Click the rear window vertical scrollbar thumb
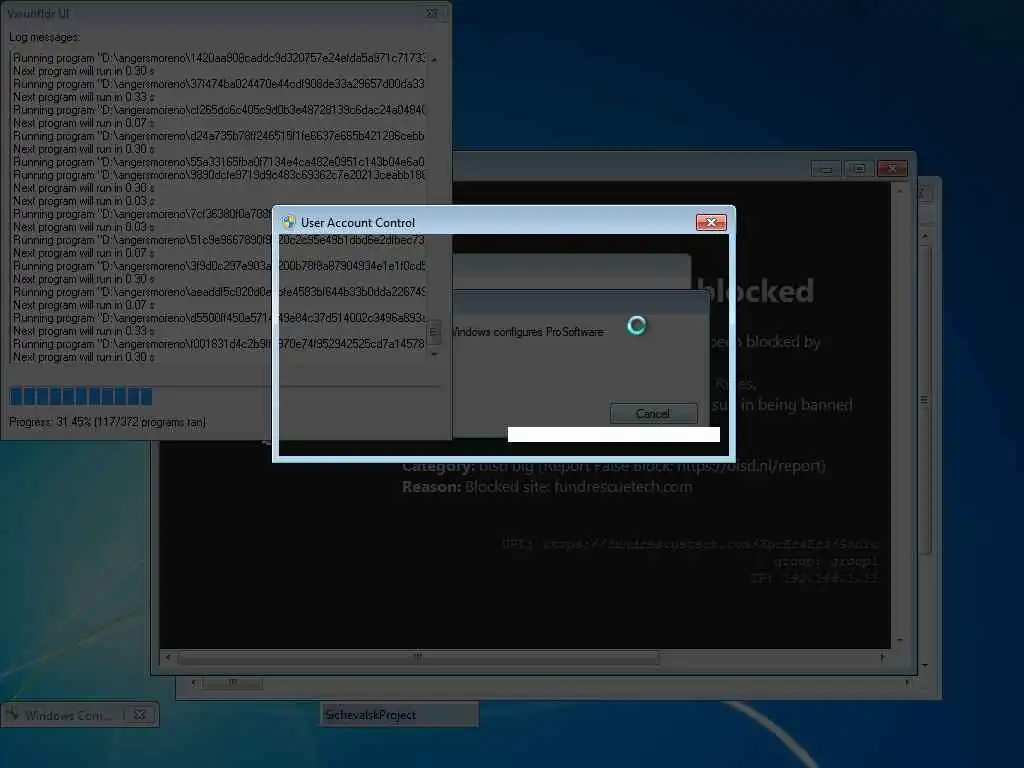The height and width of the screenshot is (768, 1024). [925, 400]
